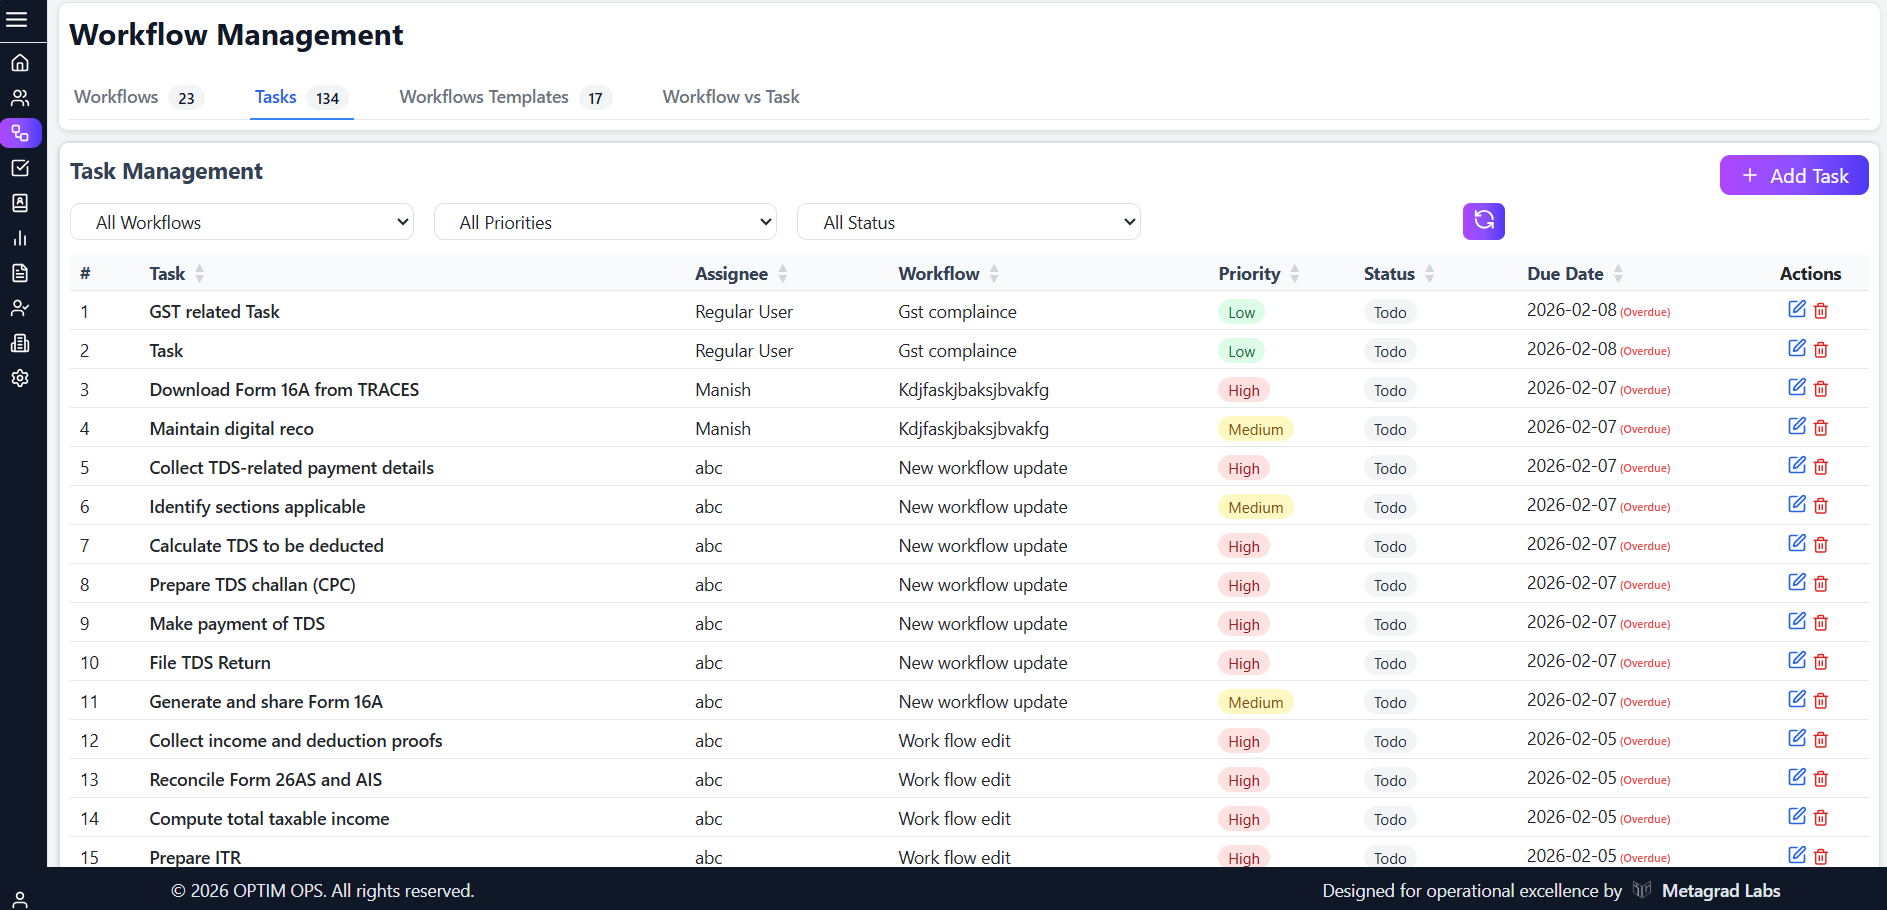Screen dimensions: 1887x910
Task: Open the settings gear sidebar icon
Action: [x=20, y=378]
